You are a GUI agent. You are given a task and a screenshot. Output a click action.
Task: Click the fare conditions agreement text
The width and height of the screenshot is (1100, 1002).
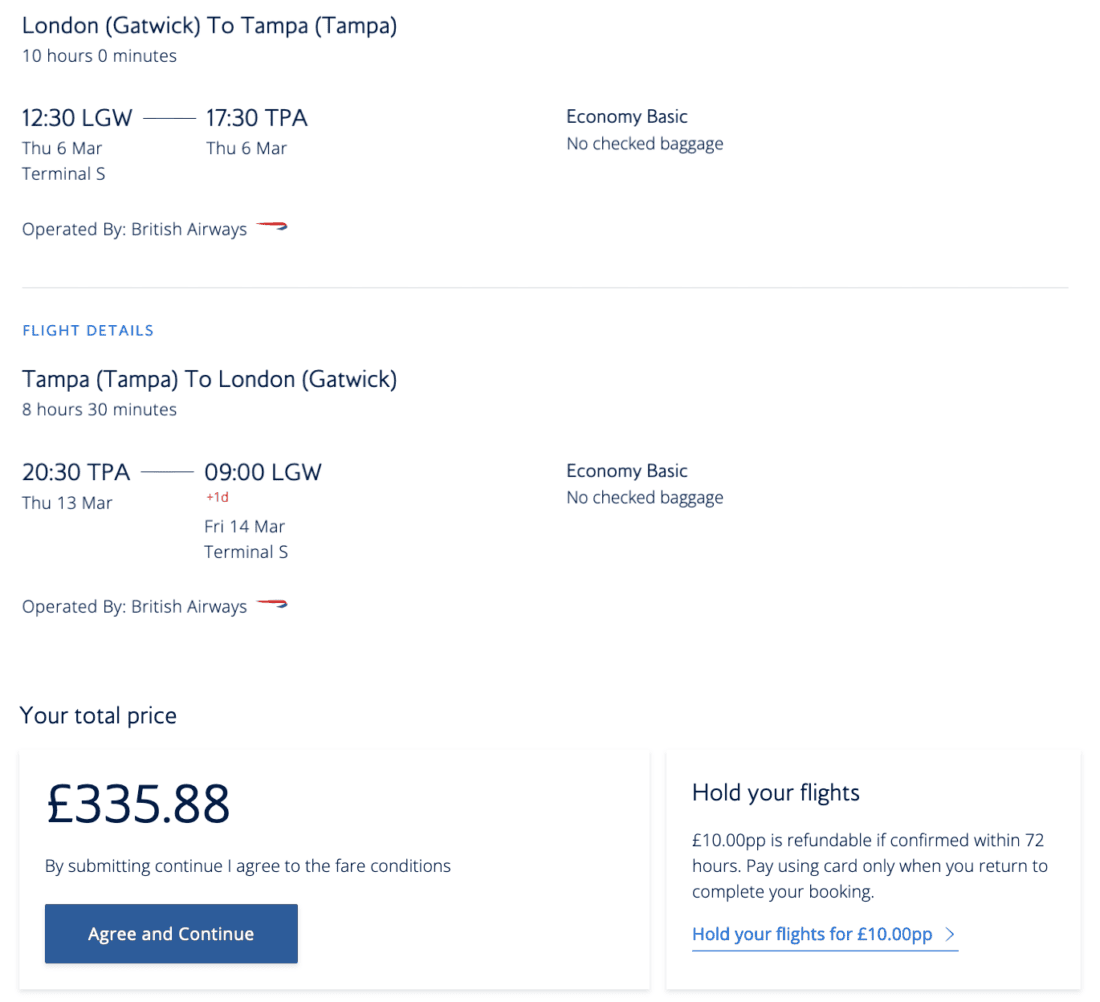coord(248,866)
